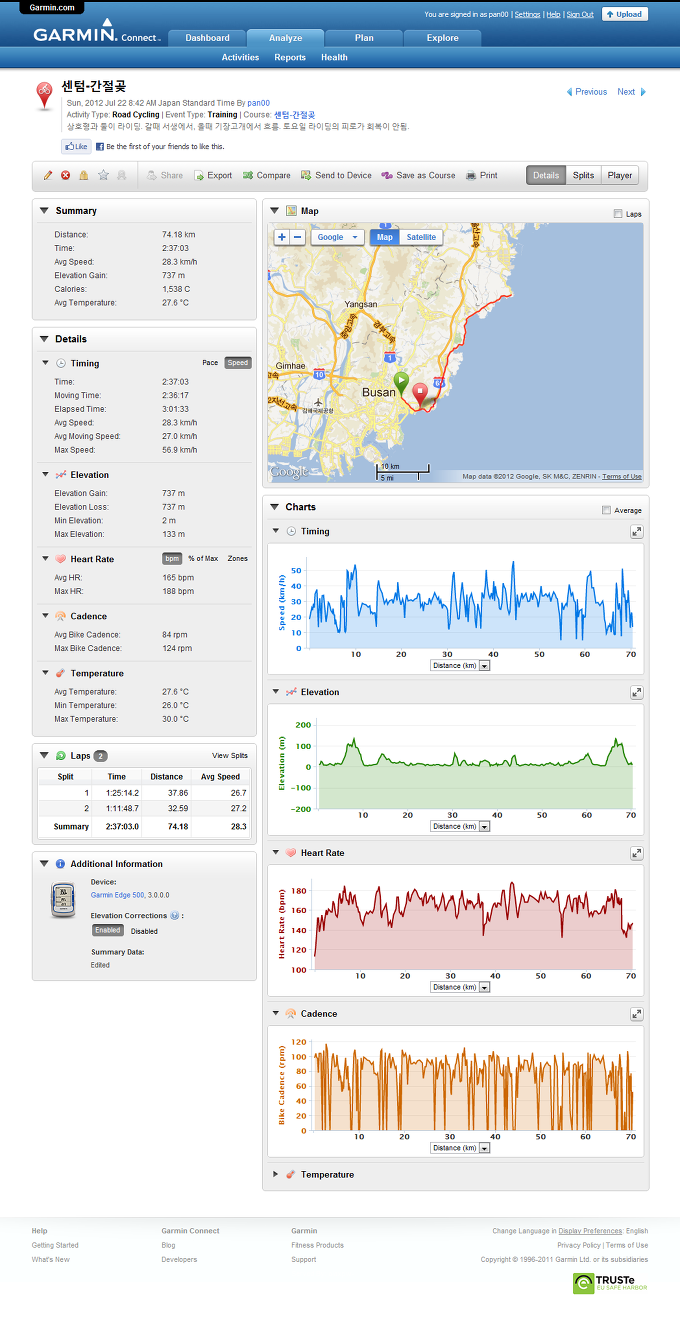Switch to Player view
The height and width of the screenshot is (1317, 680).
click(x=620, y=175)
